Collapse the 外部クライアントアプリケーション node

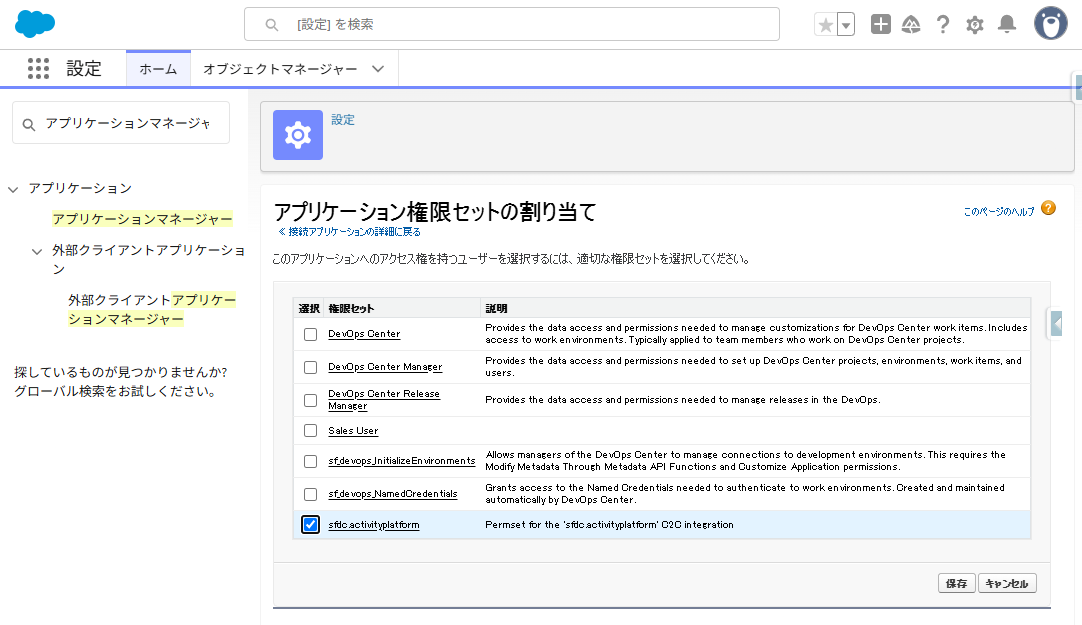pyautogui.click(x=37, y=252)
